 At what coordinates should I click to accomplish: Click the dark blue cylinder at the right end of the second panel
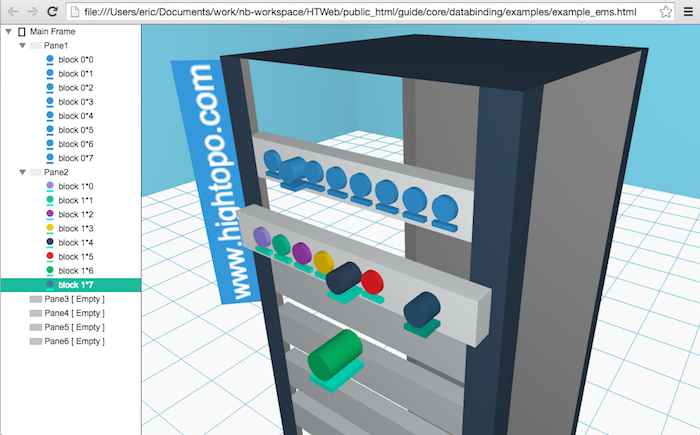tap(422, 310)
